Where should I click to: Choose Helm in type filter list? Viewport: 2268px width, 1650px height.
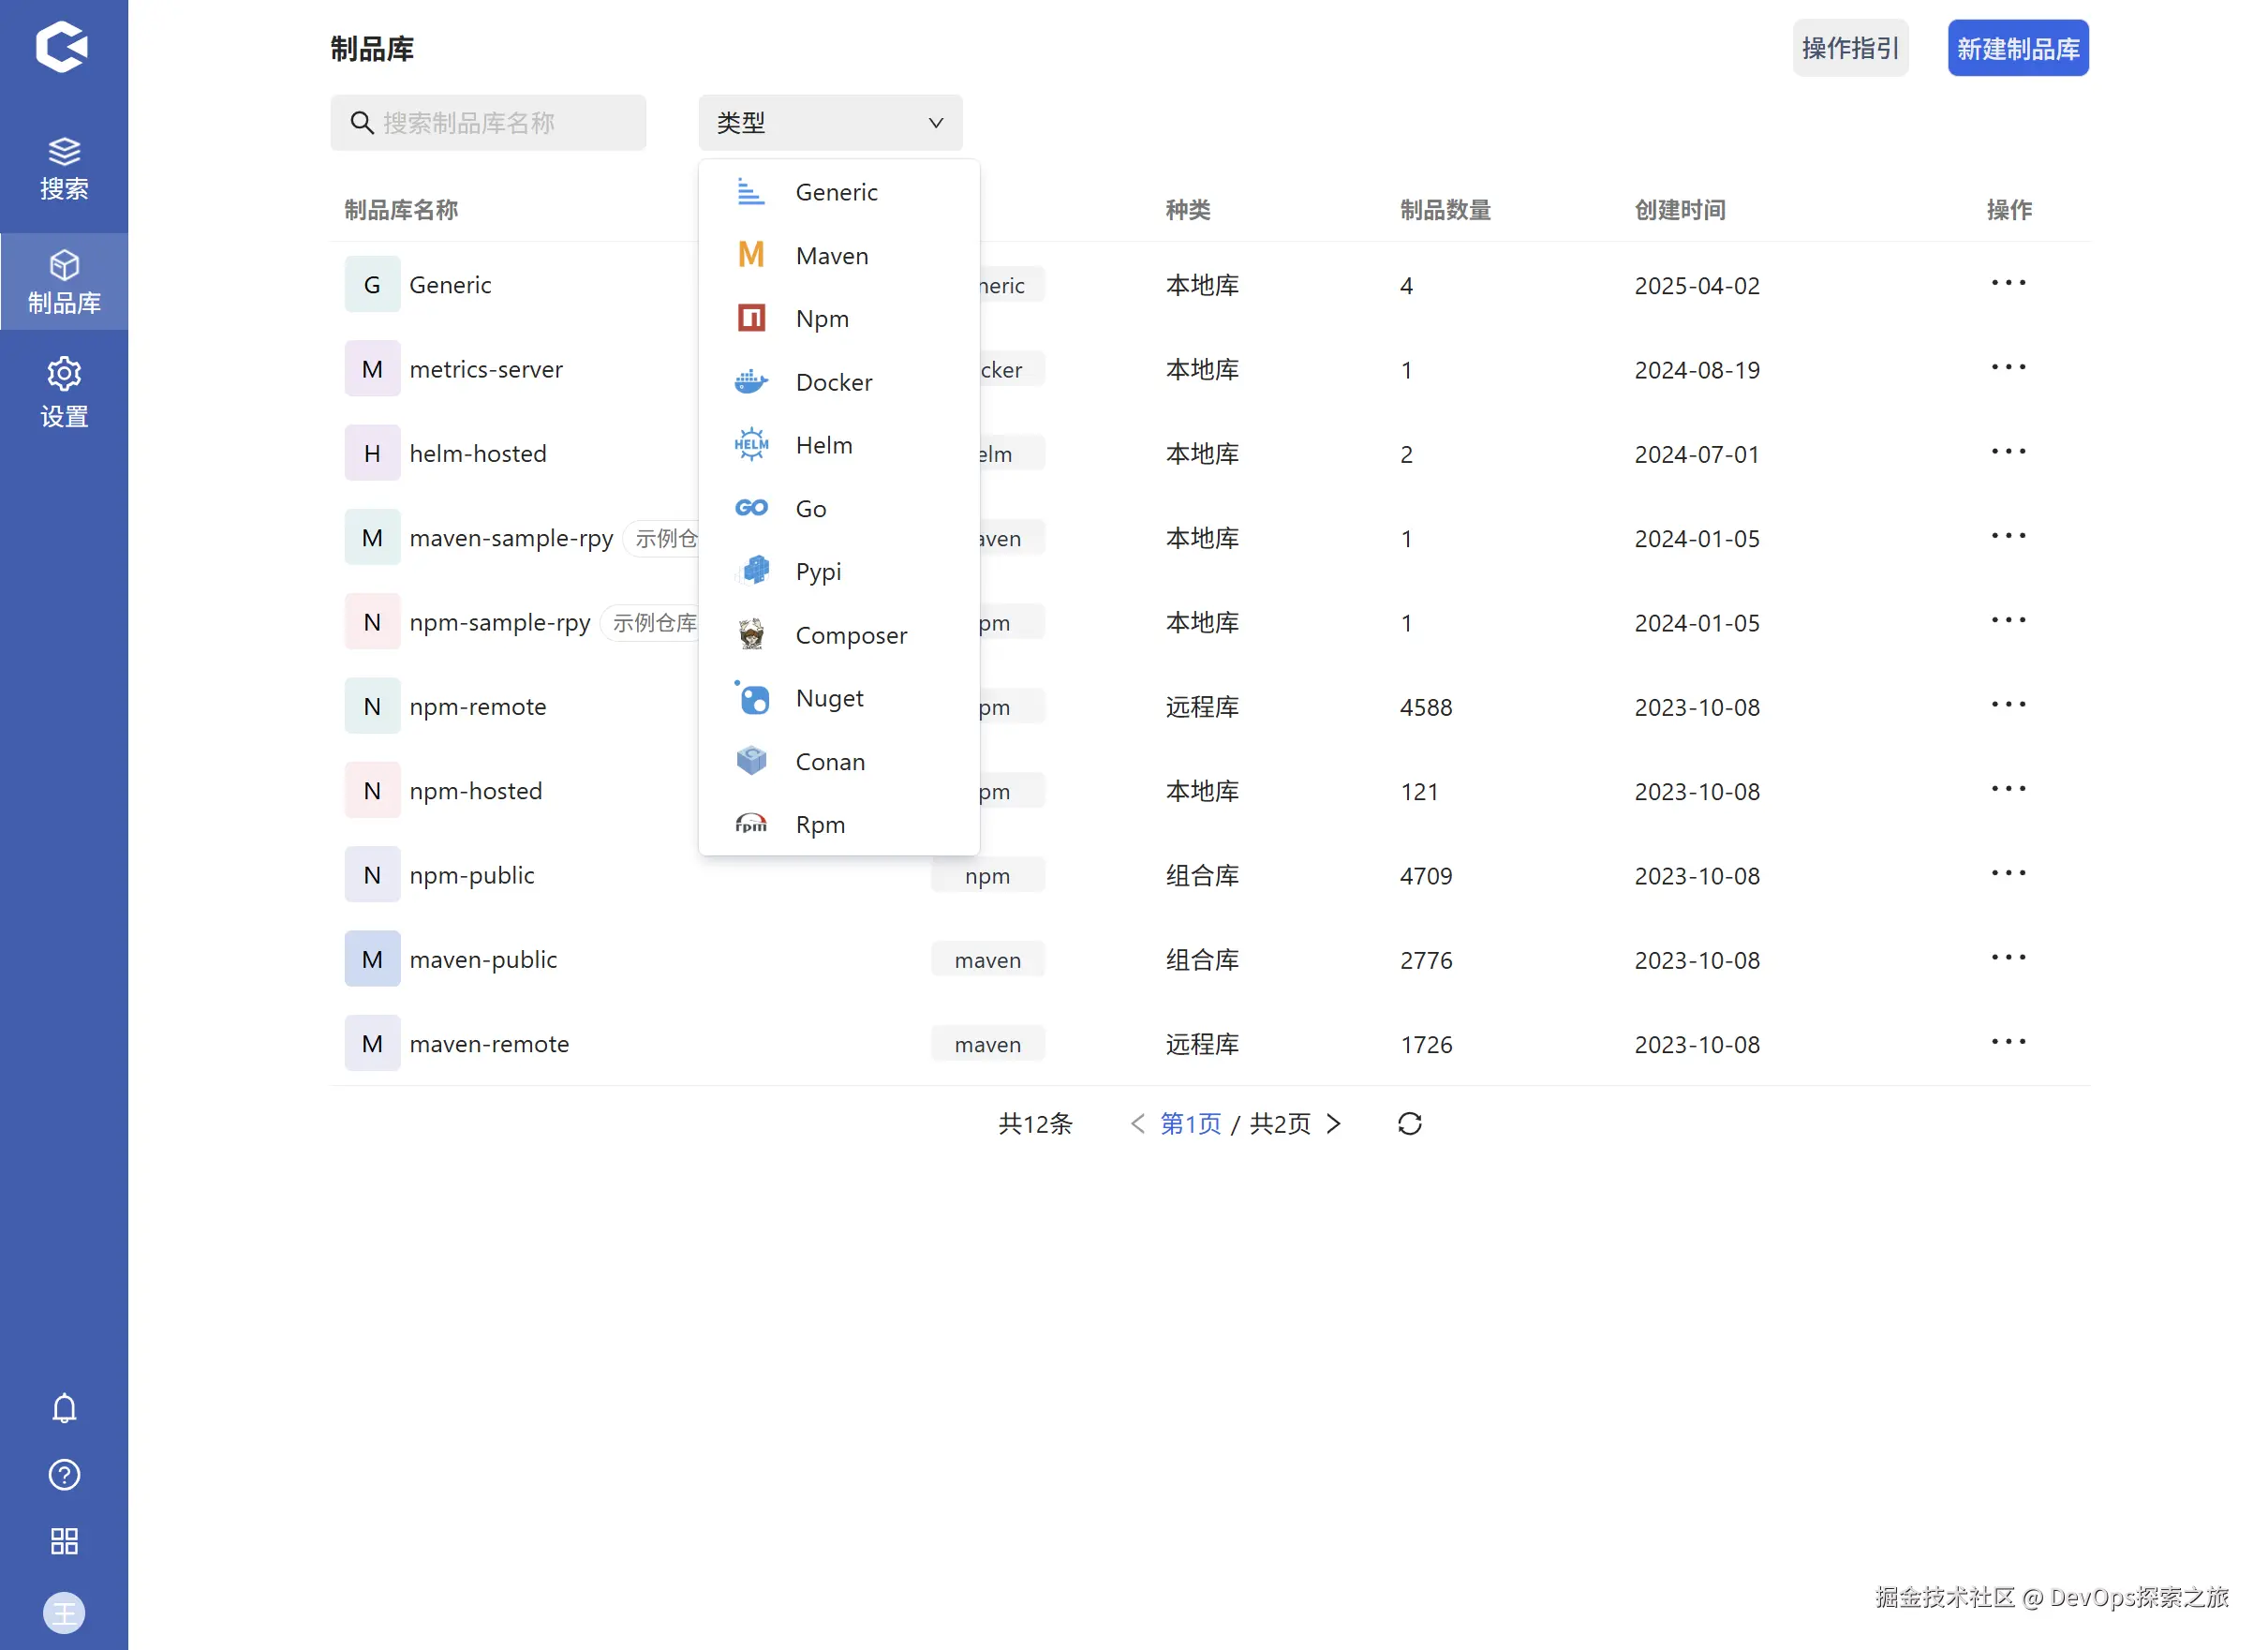pos(823,445)
